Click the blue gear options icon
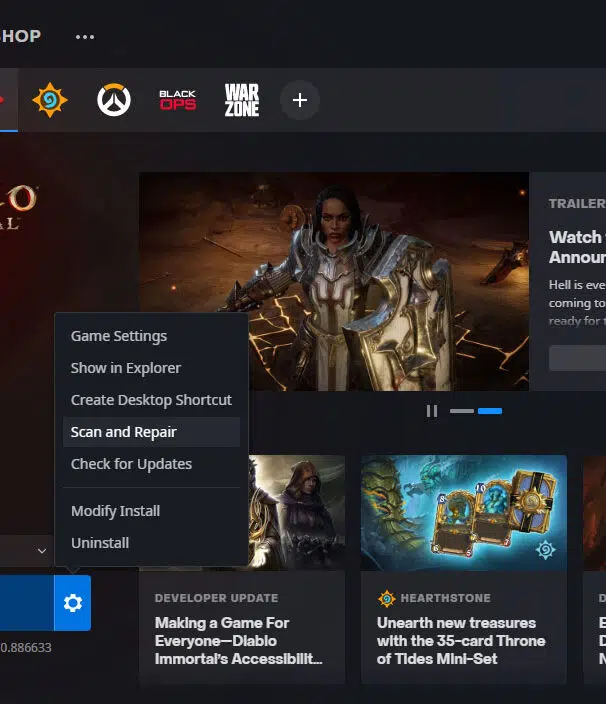 point(73,603)
